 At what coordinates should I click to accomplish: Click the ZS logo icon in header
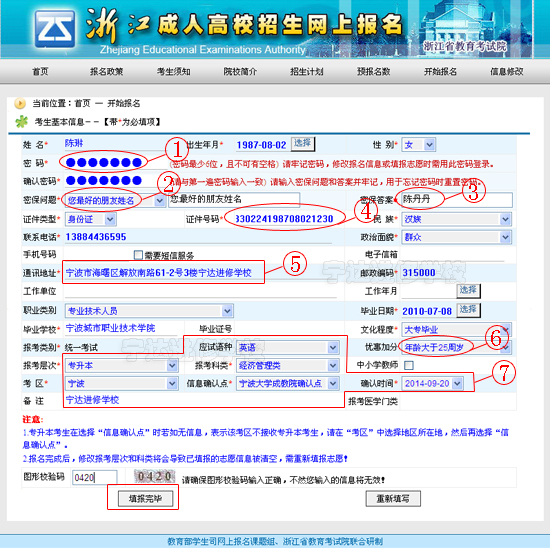[55, 29]
